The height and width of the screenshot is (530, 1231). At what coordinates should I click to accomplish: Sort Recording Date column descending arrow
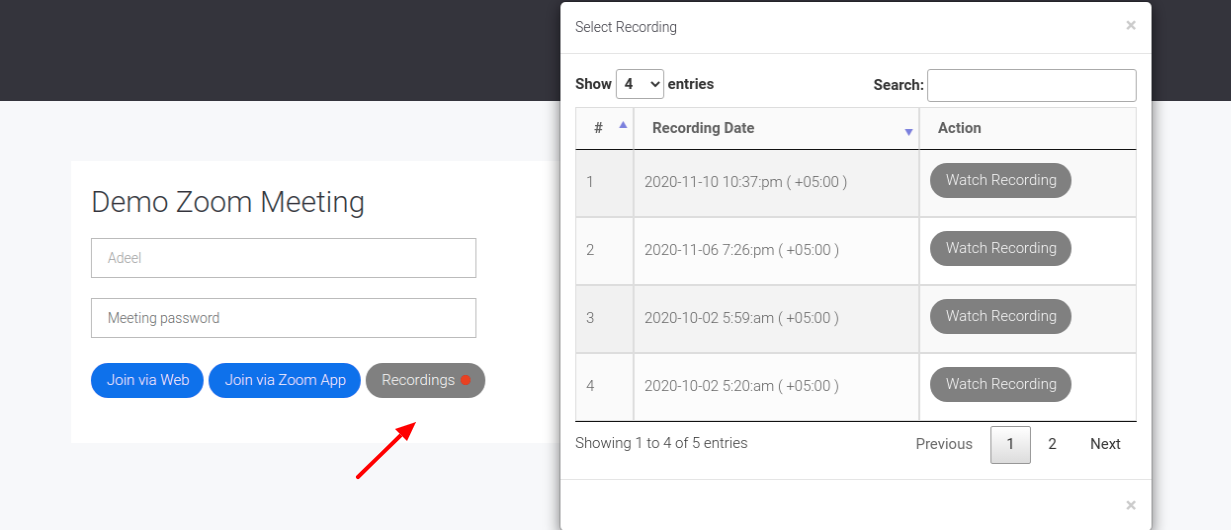909,132
